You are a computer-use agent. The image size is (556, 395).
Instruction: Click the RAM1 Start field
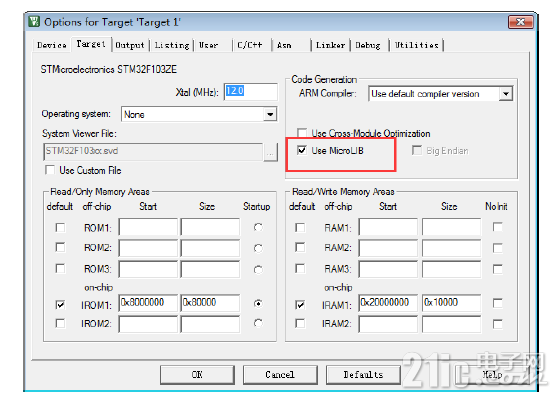pos(388,227)
